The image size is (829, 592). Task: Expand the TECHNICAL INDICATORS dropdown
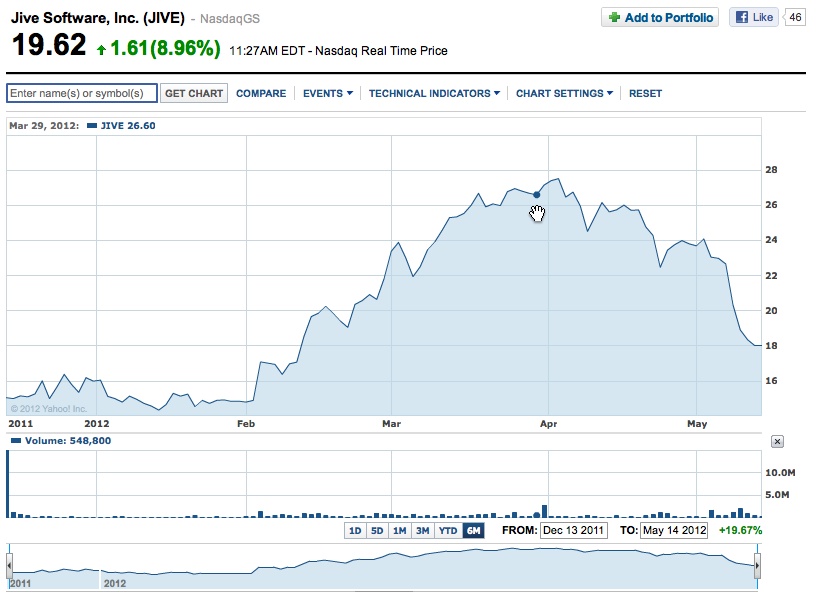[434, 94]
